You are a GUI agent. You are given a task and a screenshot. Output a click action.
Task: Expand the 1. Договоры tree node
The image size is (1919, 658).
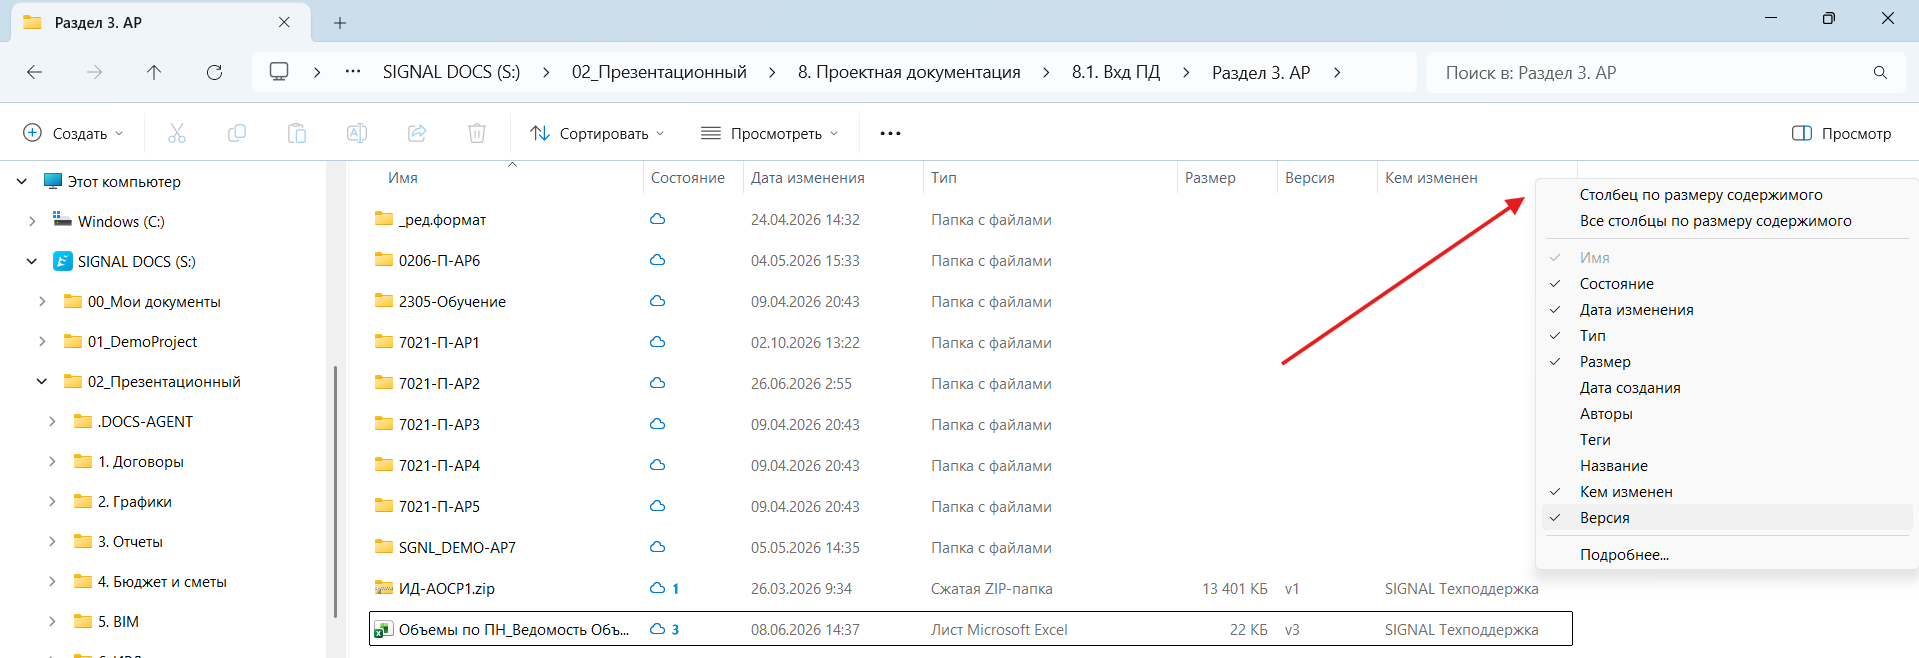point(52,461)
